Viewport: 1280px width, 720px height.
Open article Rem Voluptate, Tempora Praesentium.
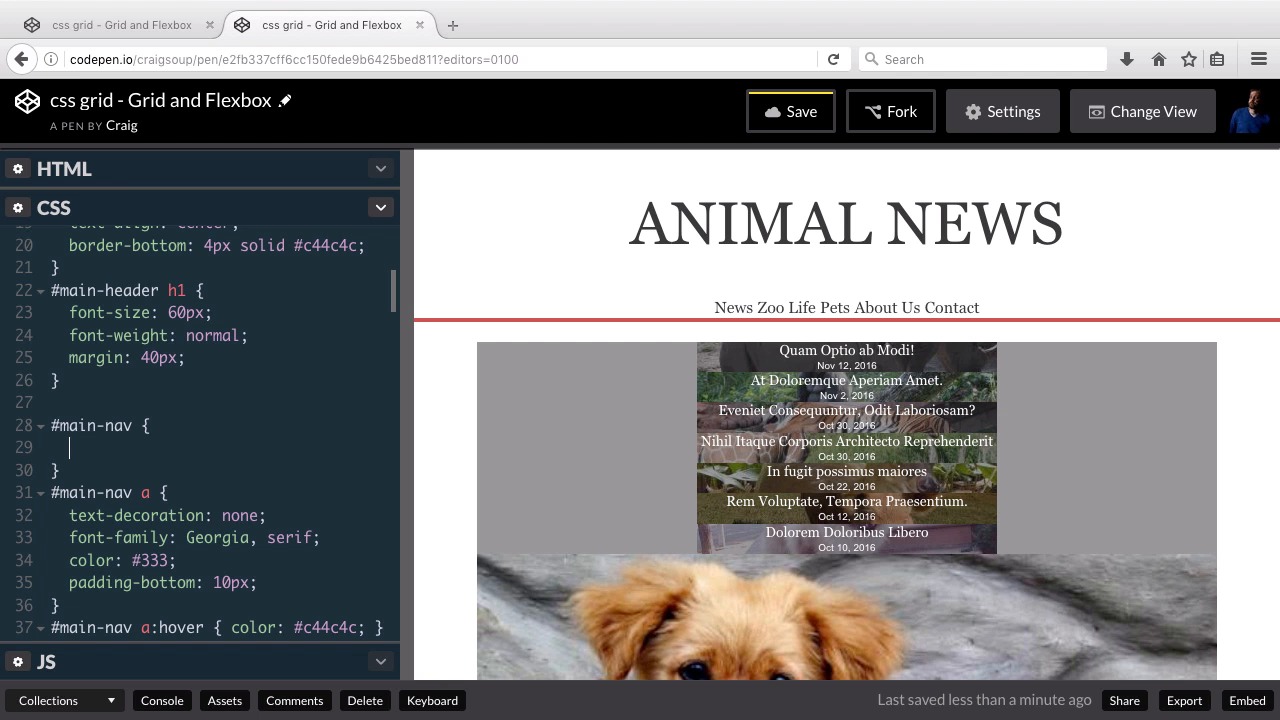847,502
